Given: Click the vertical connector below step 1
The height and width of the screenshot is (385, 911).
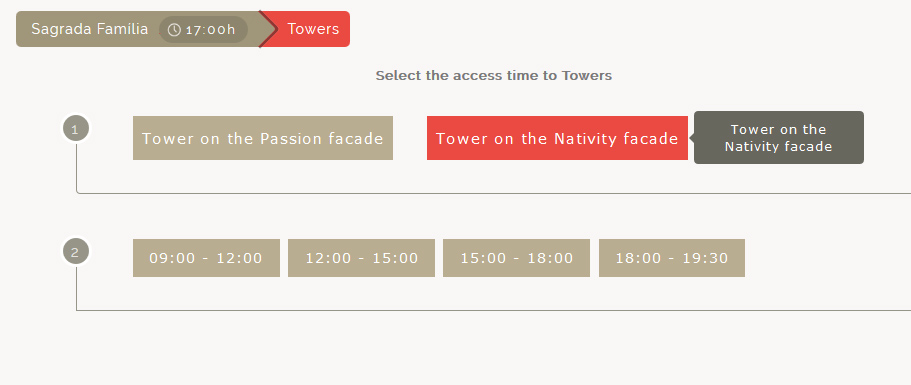Looking at the screenshot, I should (76, 166).
